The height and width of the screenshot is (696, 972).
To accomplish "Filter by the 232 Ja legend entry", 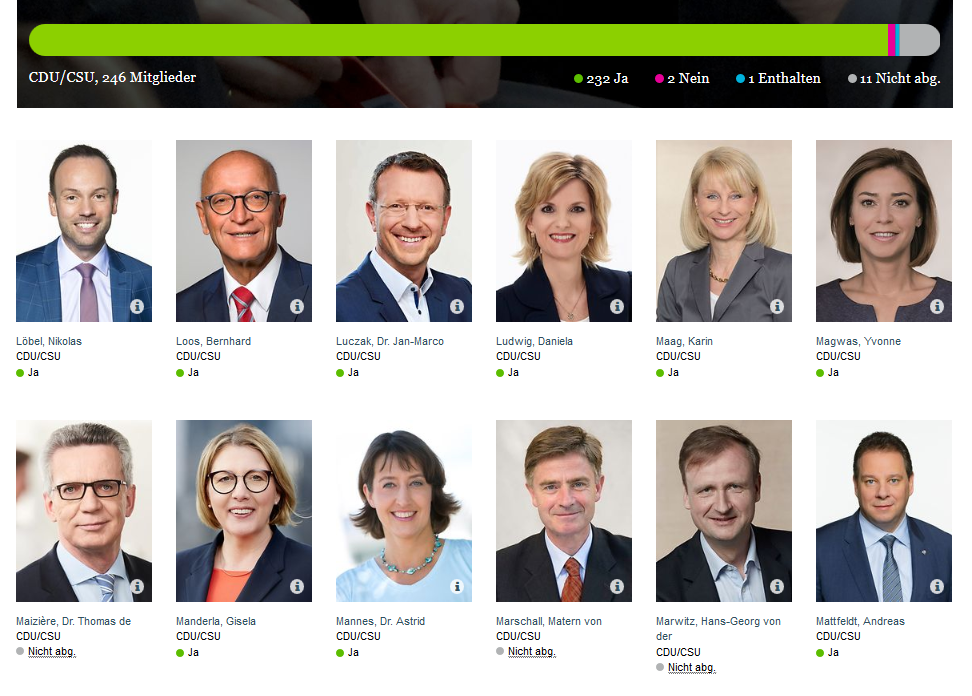I will 601,79.
